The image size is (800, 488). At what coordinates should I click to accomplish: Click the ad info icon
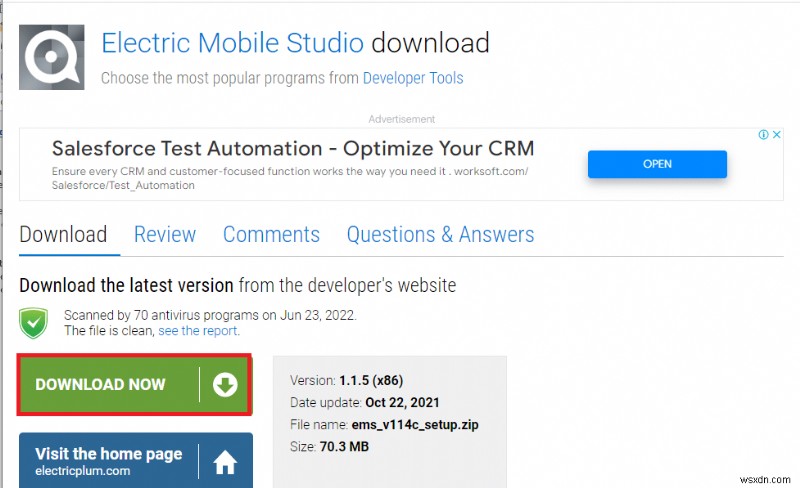click(764, 135)
